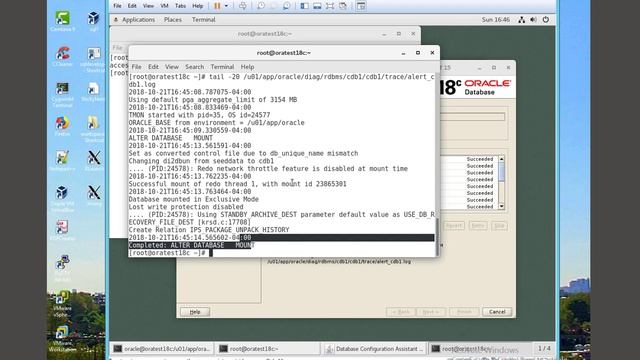640x360 pixels.
Task: Open the GNOME Applications menu
Action: coord(138,20)
